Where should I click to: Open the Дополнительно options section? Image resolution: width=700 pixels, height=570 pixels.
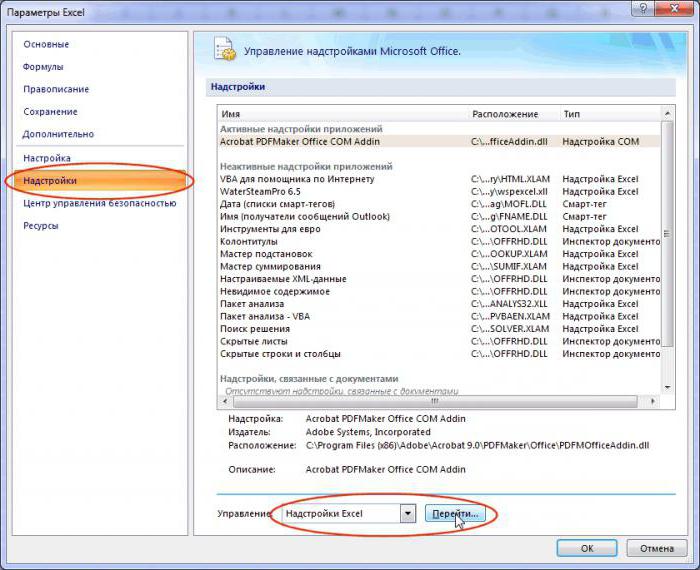point(58,134)
